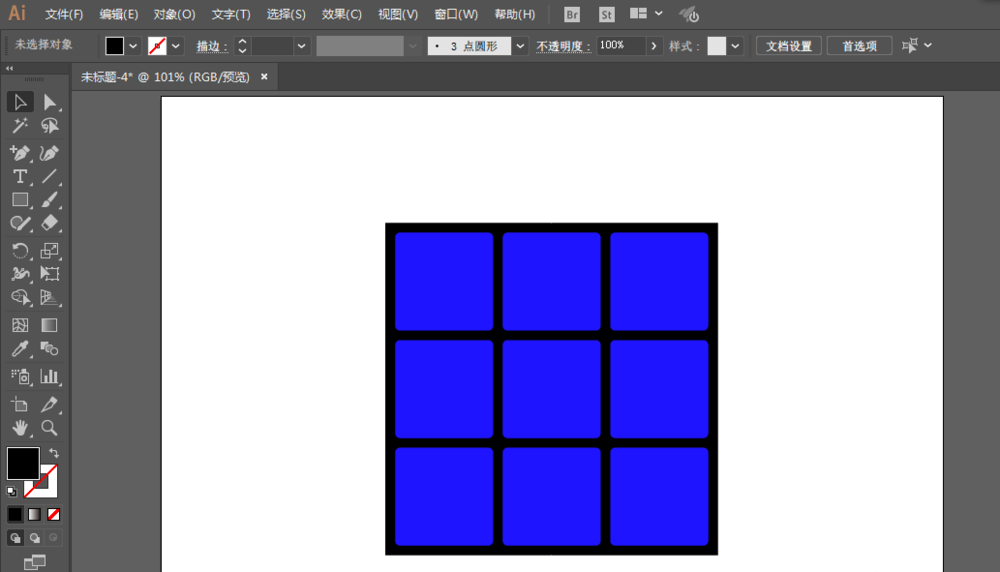Screen dimensions: 1000x572
Task: Pick the Paintbrush tool
Action: click(x=49, y=200)
